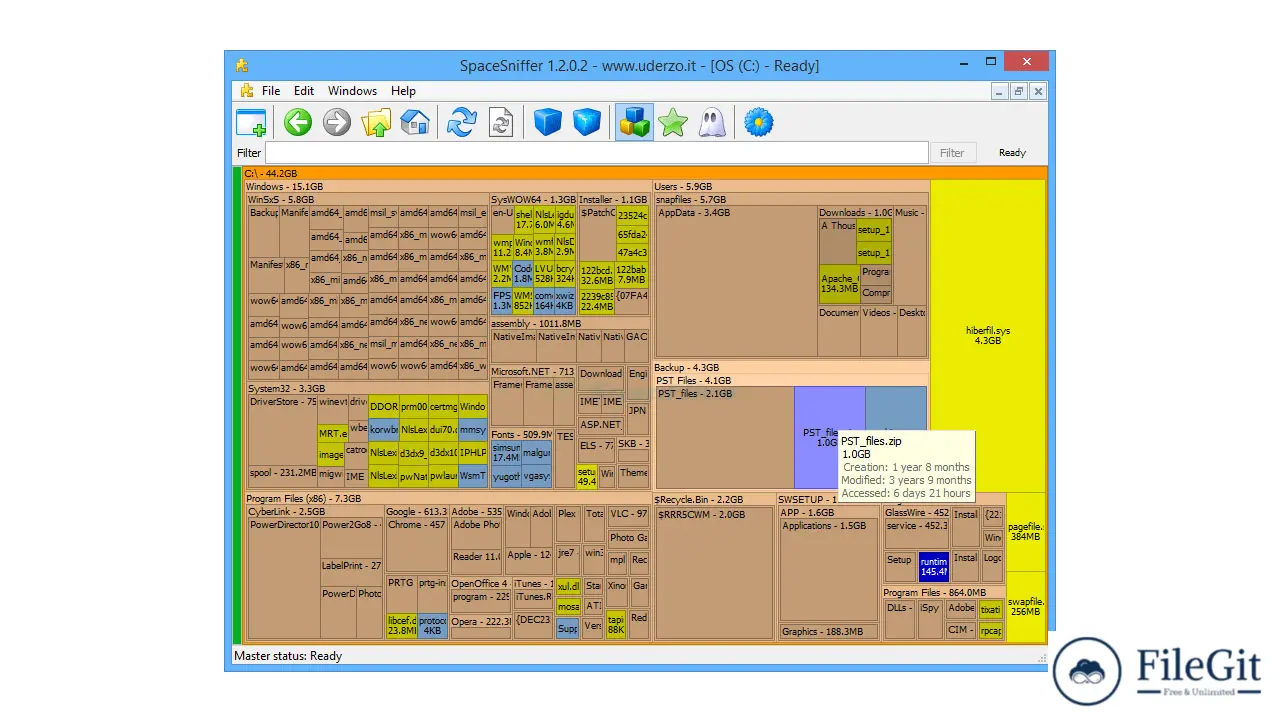The image size is (1280, 720).
Task: Click the blue flower donate icon
Action: point(759,123)
